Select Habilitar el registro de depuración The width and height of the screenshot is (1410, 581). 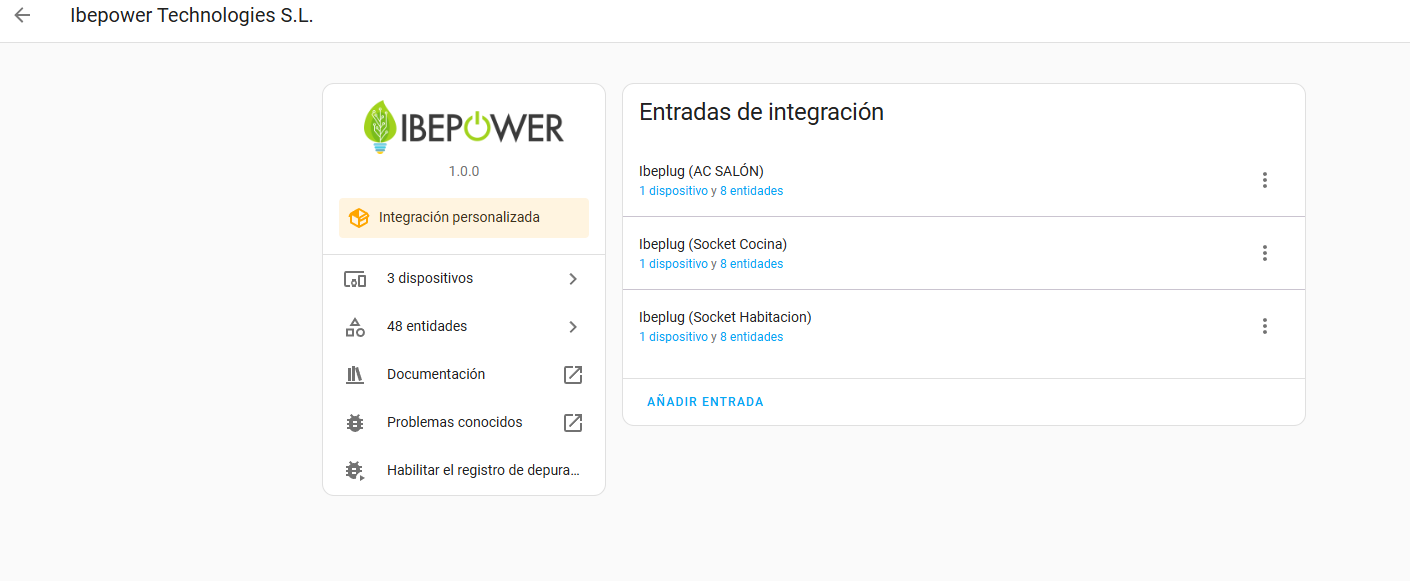click(464, 471)
